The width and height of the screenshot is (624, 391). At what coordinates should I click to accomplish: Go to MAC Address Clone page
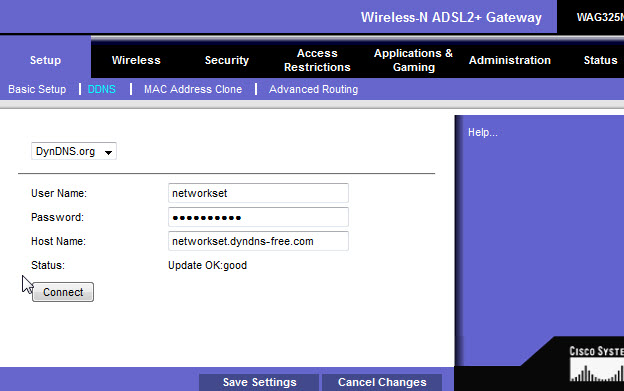pos(193,89)
